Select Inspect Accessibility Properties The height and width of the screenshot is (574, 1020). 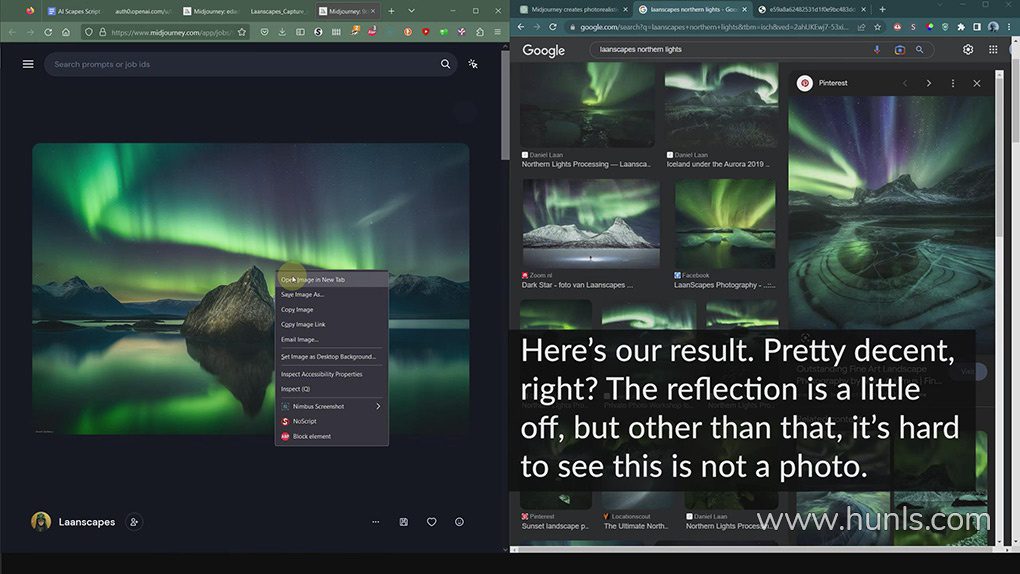(x=332, y=374)
